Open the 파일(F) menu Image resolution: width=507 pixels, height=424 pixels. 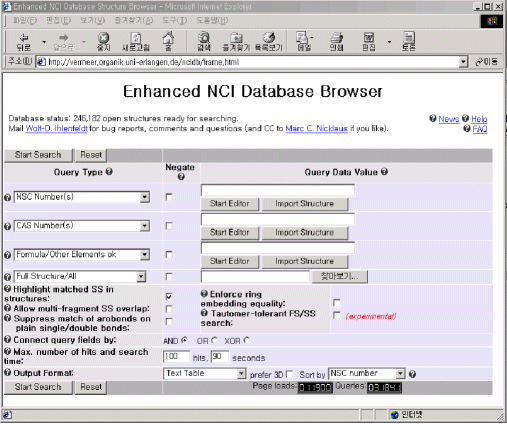click(x=25, y=20)
